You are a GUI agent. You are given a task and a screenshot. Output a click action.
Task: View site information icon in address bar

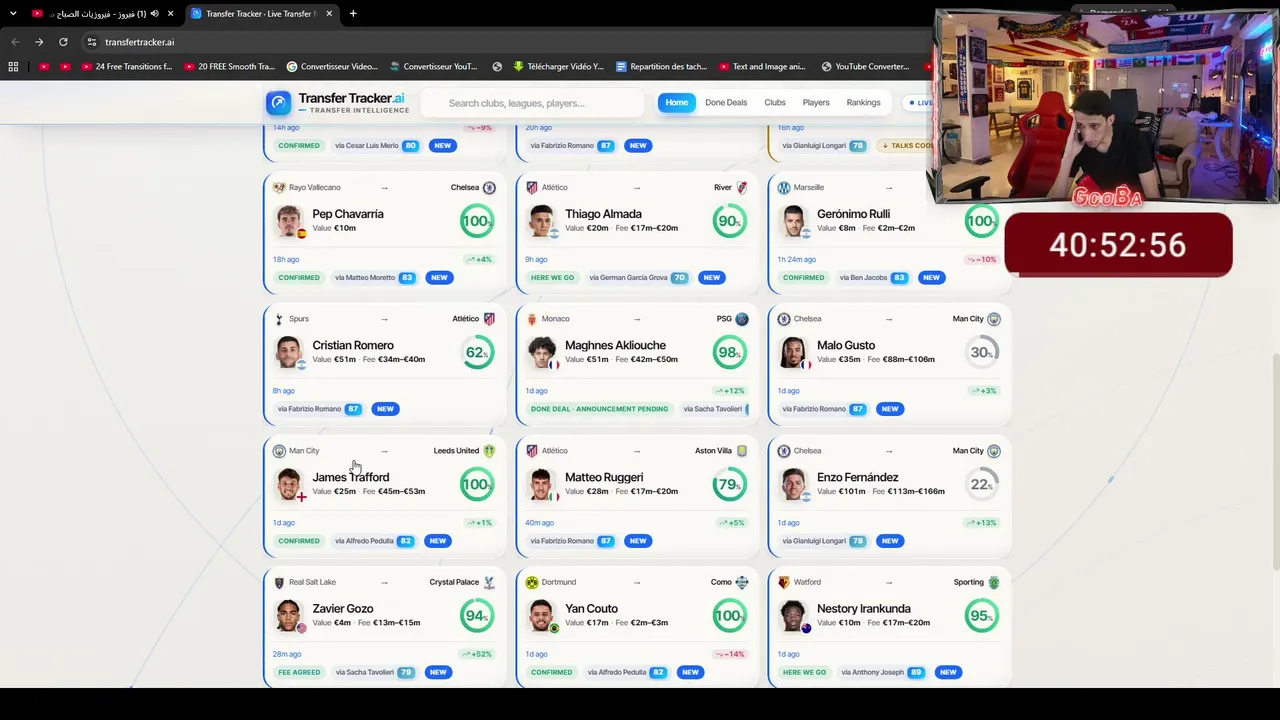click(92, 42)
